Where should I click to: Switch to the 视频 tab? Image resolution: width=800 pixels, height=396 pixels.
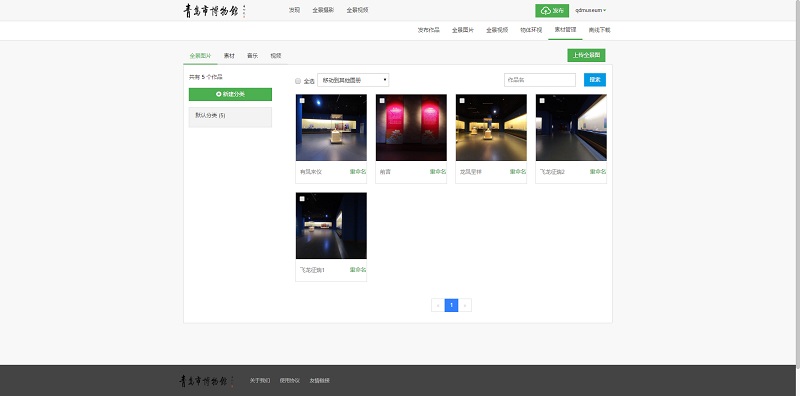pyautogui.click(x=276, y=56)
